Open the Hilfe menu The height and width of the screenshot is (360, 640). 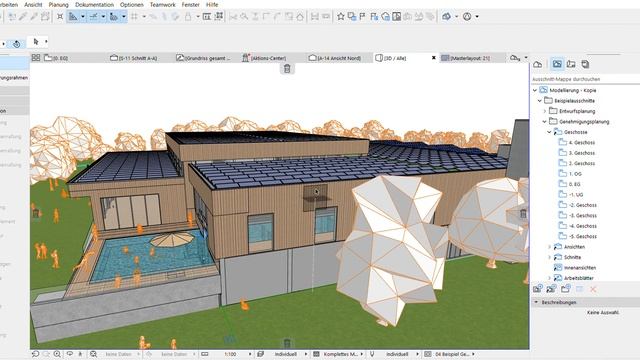(x=212, y=4)
